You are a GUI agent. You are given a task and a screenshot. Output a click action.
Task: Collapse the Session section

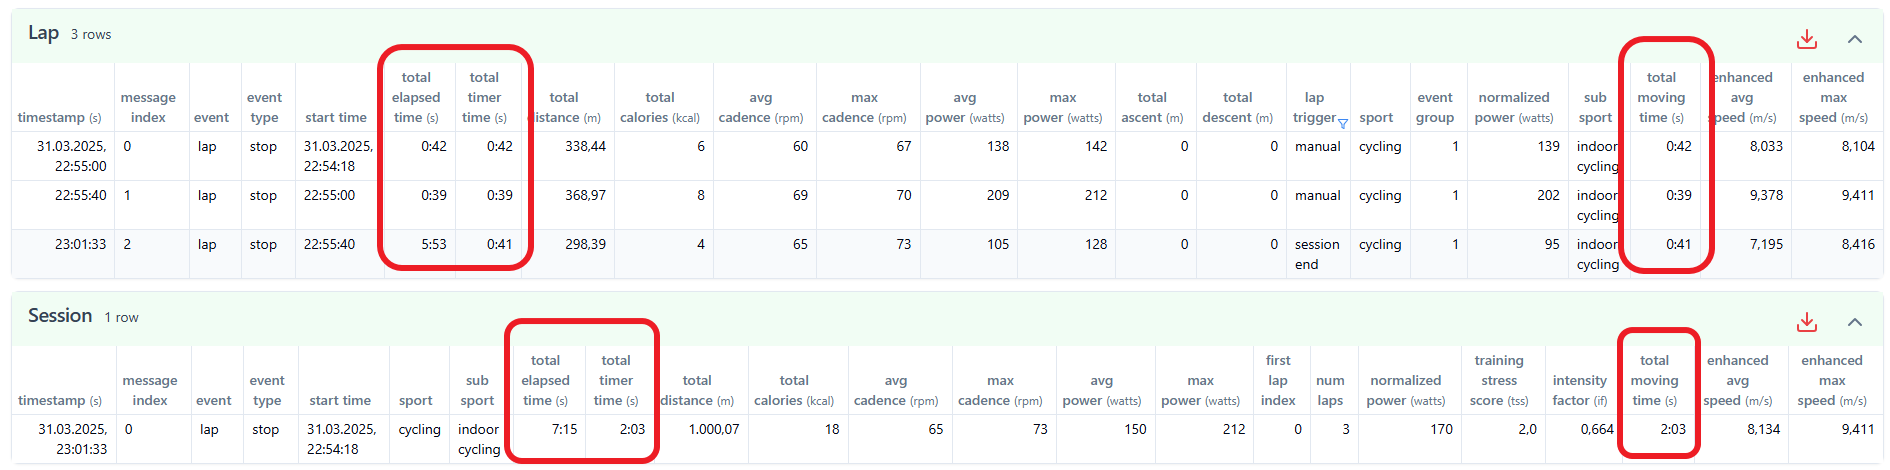1854,322
